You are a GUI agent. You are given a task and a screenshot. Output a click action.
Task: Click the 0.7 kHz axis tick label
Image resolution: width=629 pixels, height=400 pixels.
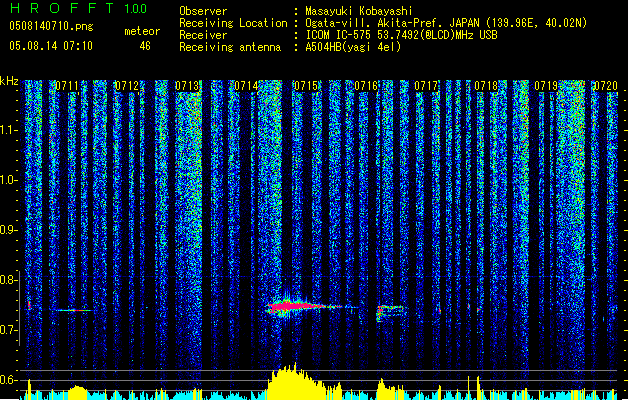9,330
